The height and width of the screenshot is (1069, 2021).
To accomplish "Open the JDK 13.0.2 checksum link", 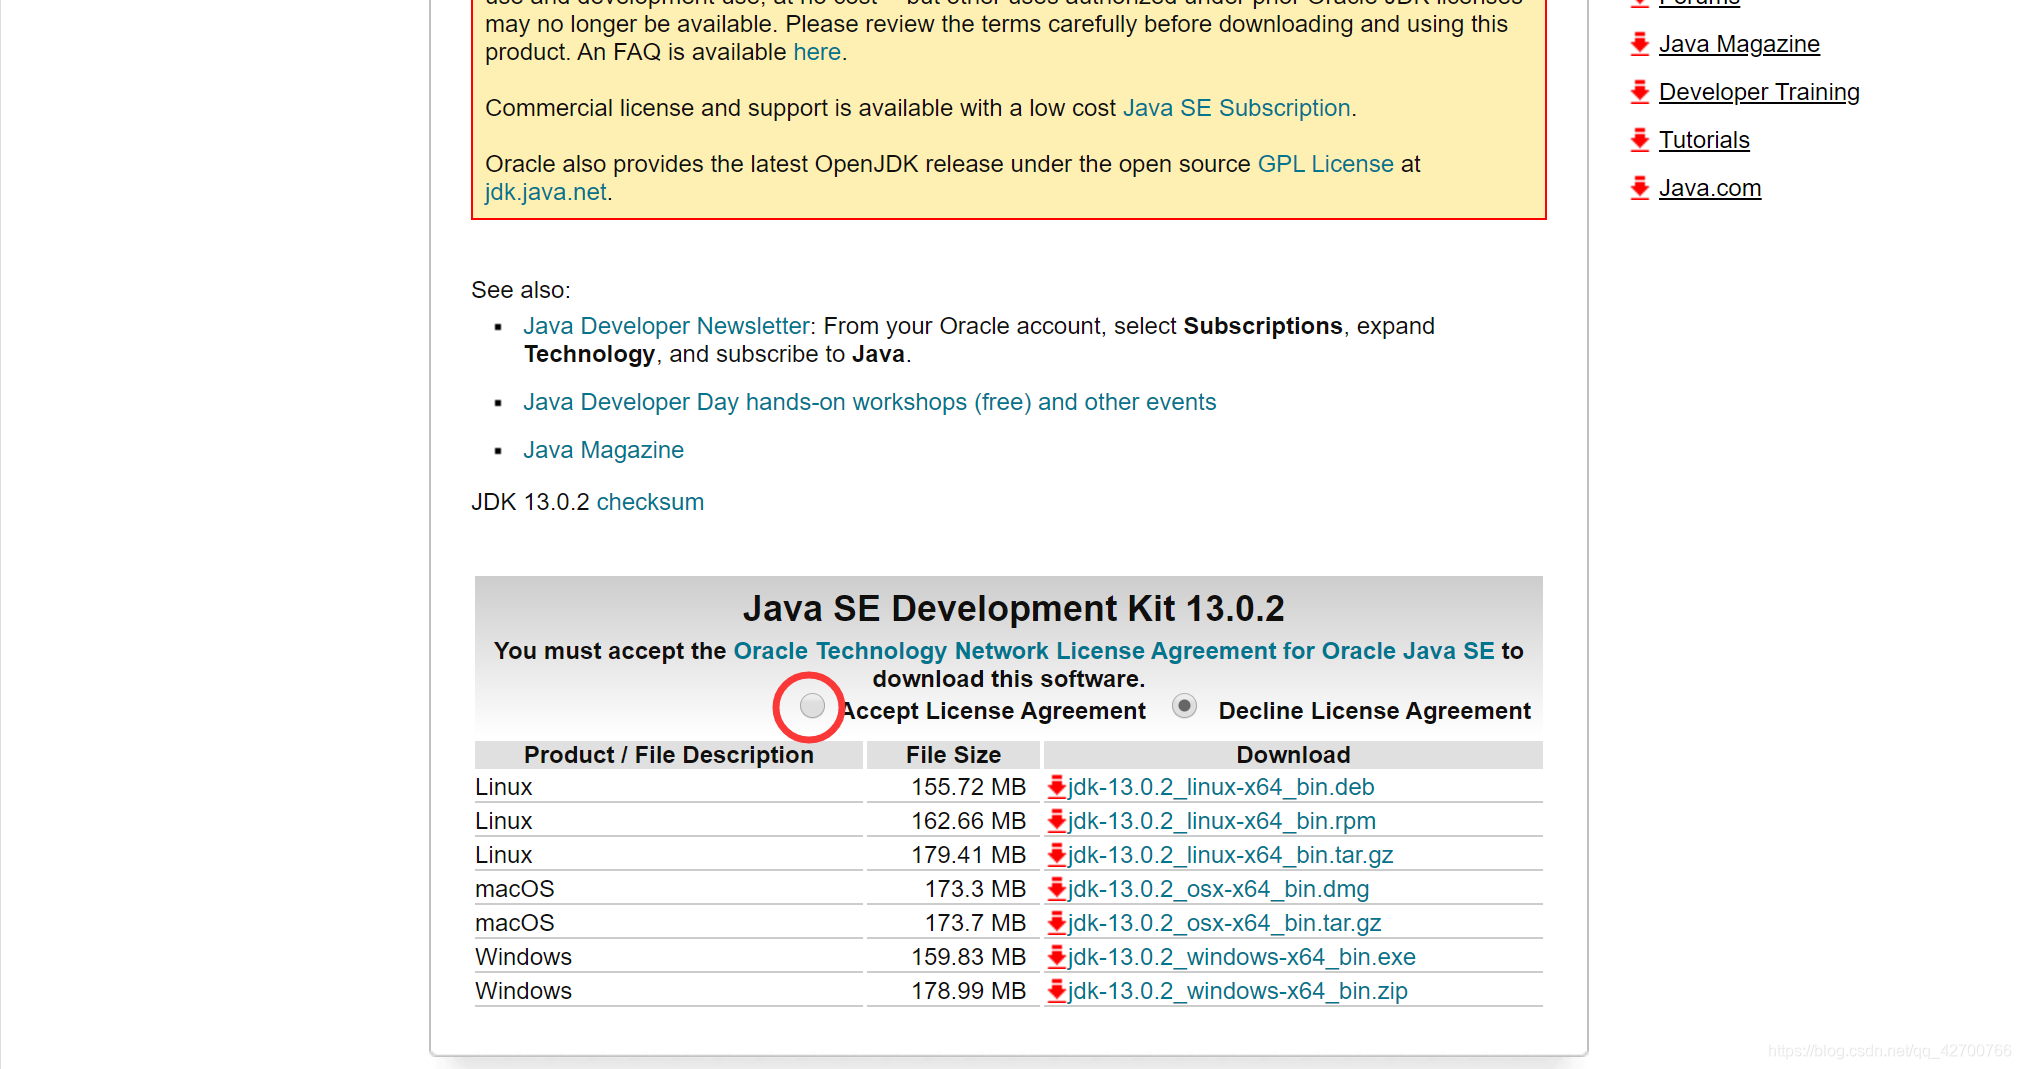I will [650, 502].
